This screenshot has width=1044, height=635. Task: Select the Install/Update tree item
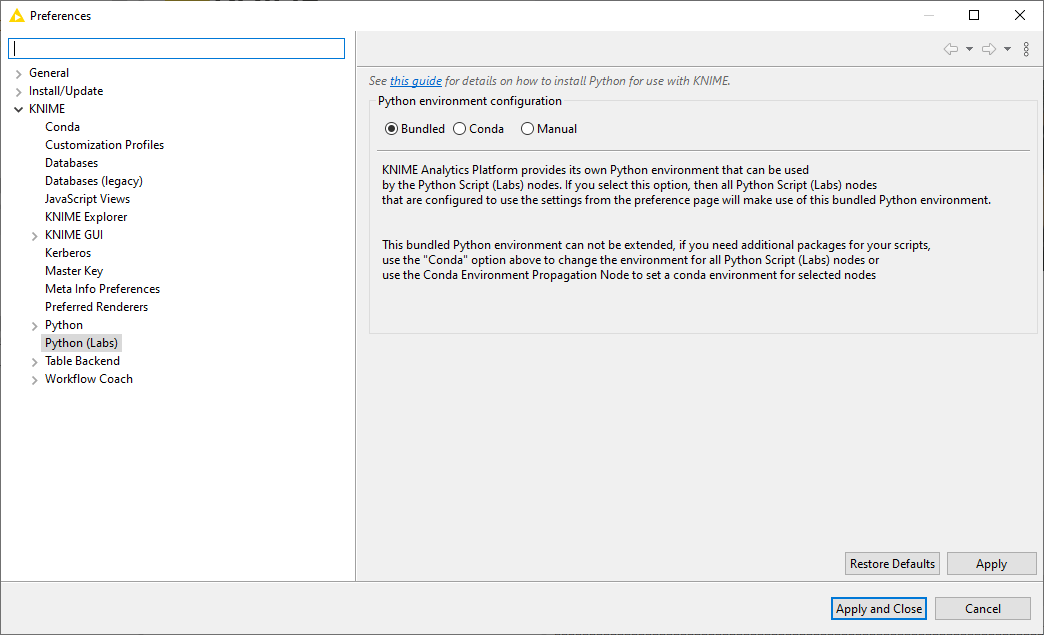[66, 91]
